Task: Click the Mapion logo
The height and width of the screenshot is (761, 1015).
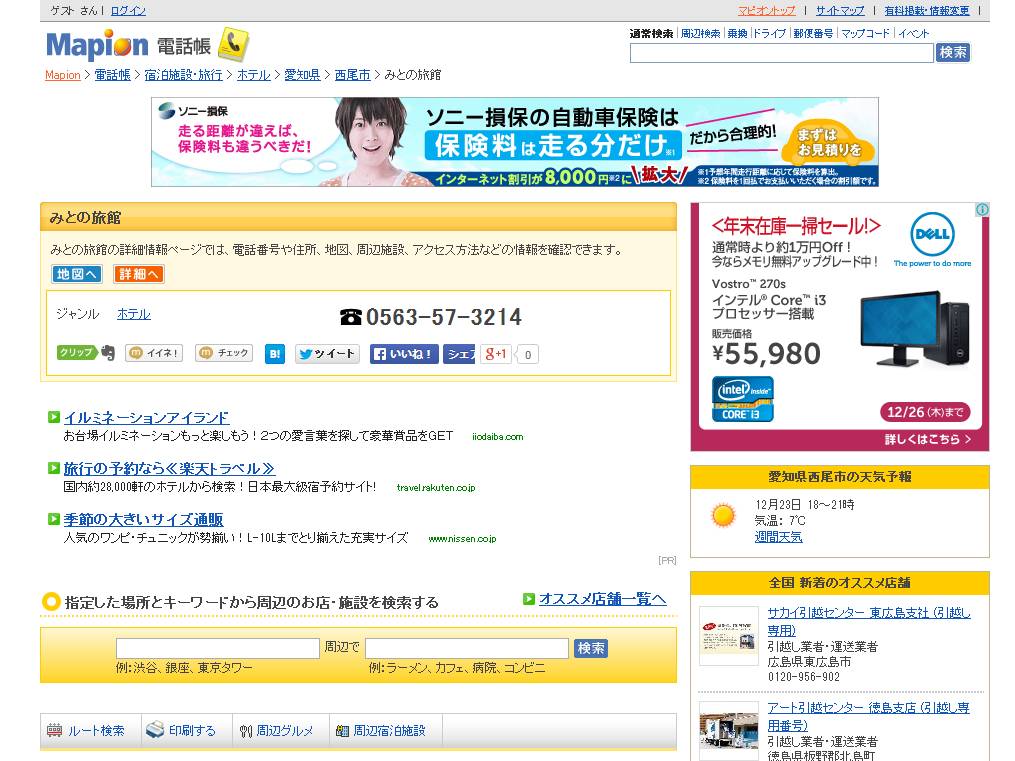Action: [97, 45]
